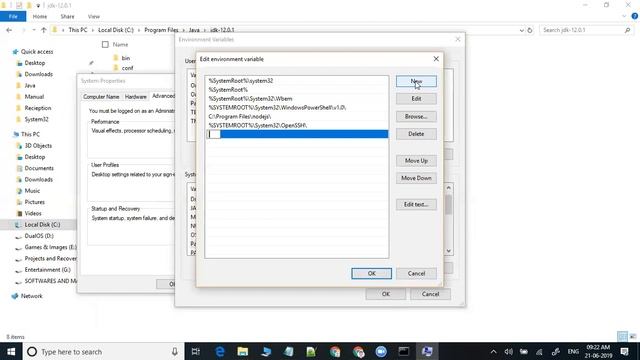Screen dimensions: 640x360
Task: Go up one folder level
Action: click(x=44, y=30)
